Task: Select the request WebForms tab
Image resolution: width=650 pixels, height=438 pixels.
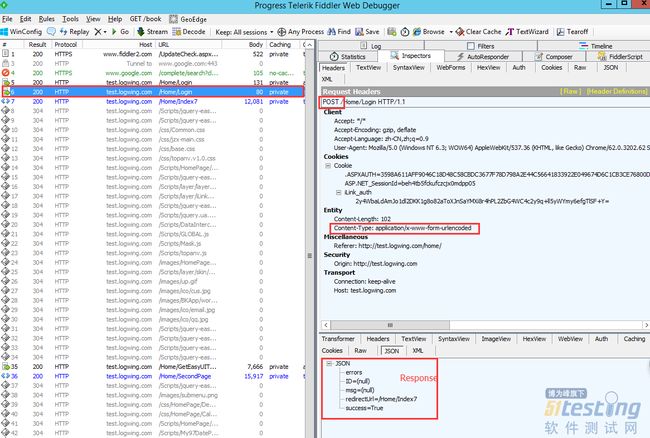Action: tap(451, 68)
